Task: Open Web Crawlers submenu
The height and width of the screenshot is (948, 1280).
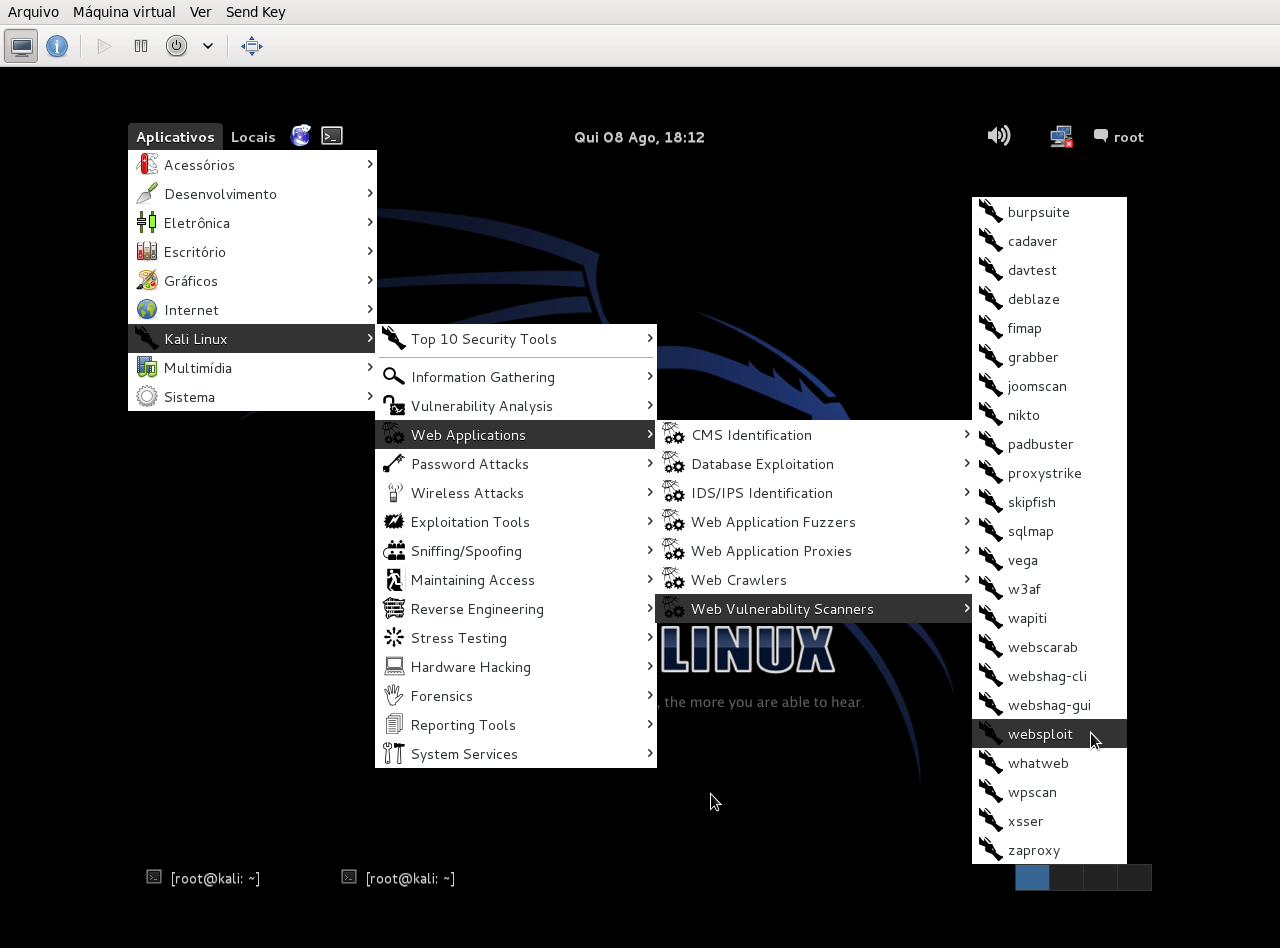Action: click(814, 580)
